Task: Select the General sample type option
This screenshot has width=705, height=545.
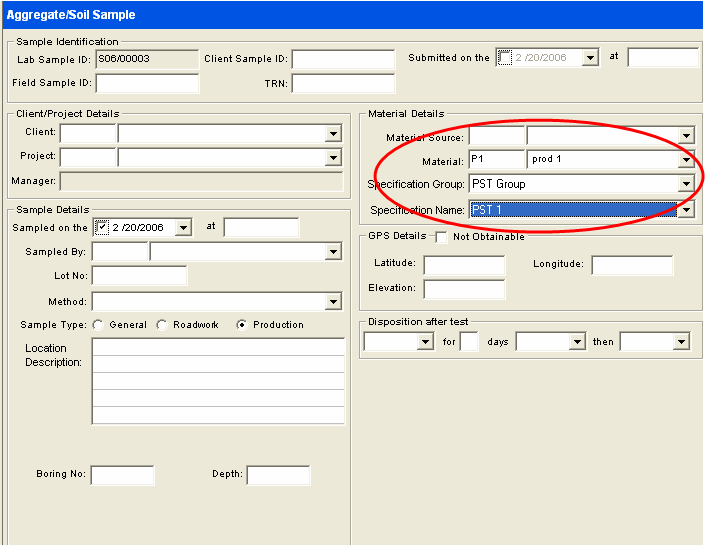Action: 98,325
